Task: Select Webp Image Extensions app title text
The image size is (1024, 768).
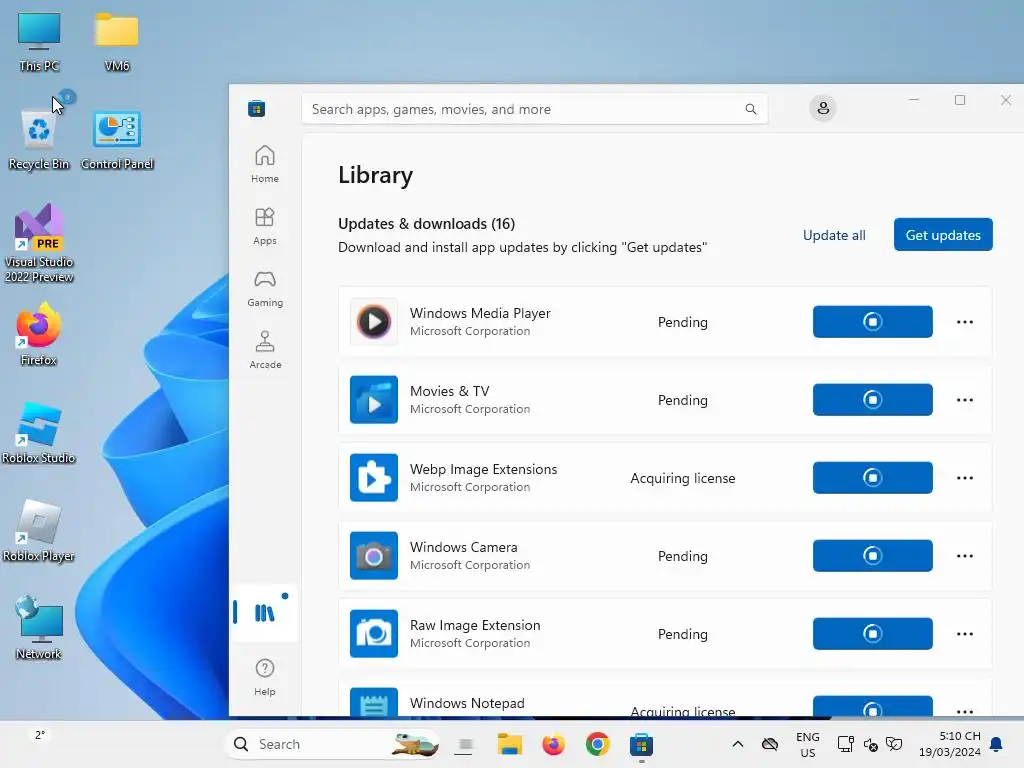Action: pyautogui.click(x=483, y=469)
